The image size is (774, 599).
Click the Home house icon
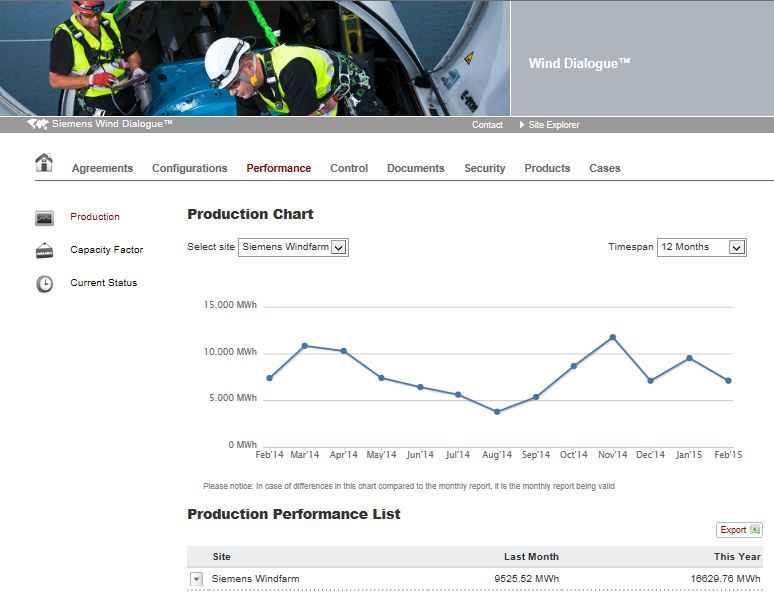click(44, 162)
